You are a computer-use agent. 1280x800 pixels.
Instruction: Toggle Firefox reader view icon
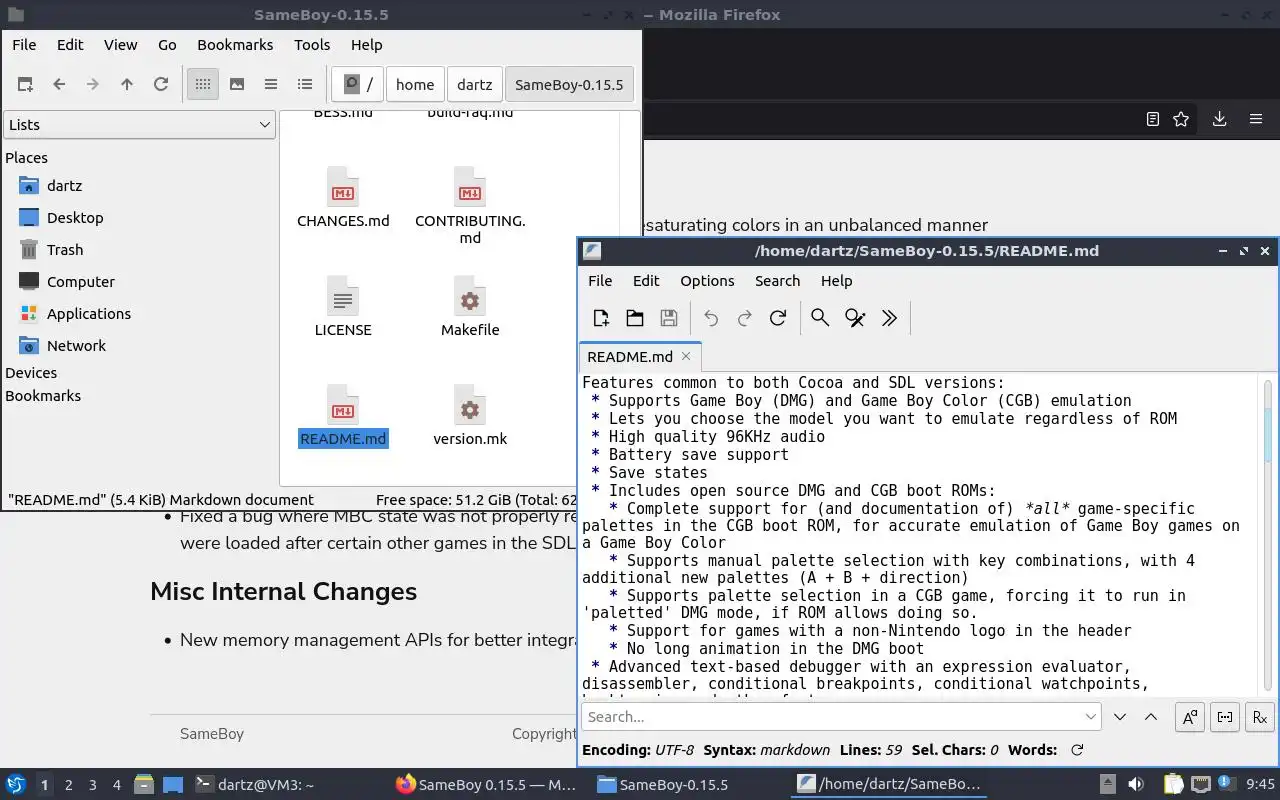pos(1153,119)
